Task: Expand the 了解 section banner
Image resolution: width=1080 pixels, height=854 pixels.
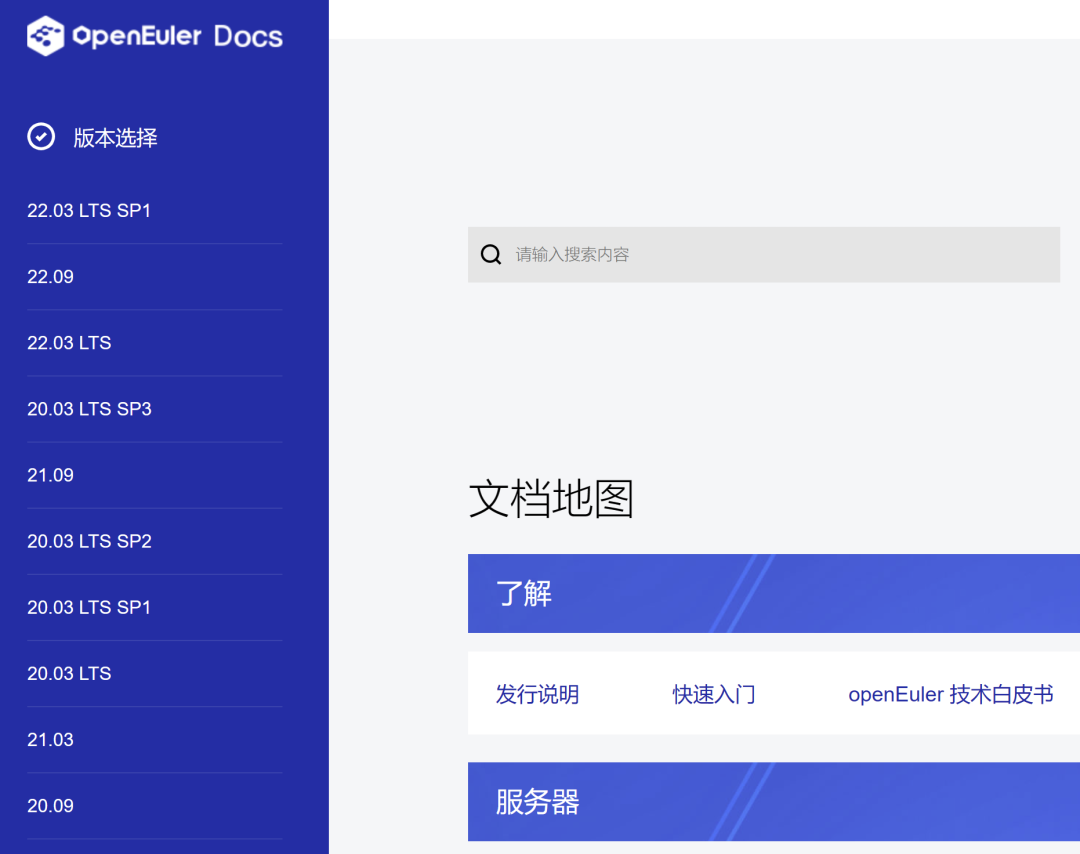Action: click(519, 593)
